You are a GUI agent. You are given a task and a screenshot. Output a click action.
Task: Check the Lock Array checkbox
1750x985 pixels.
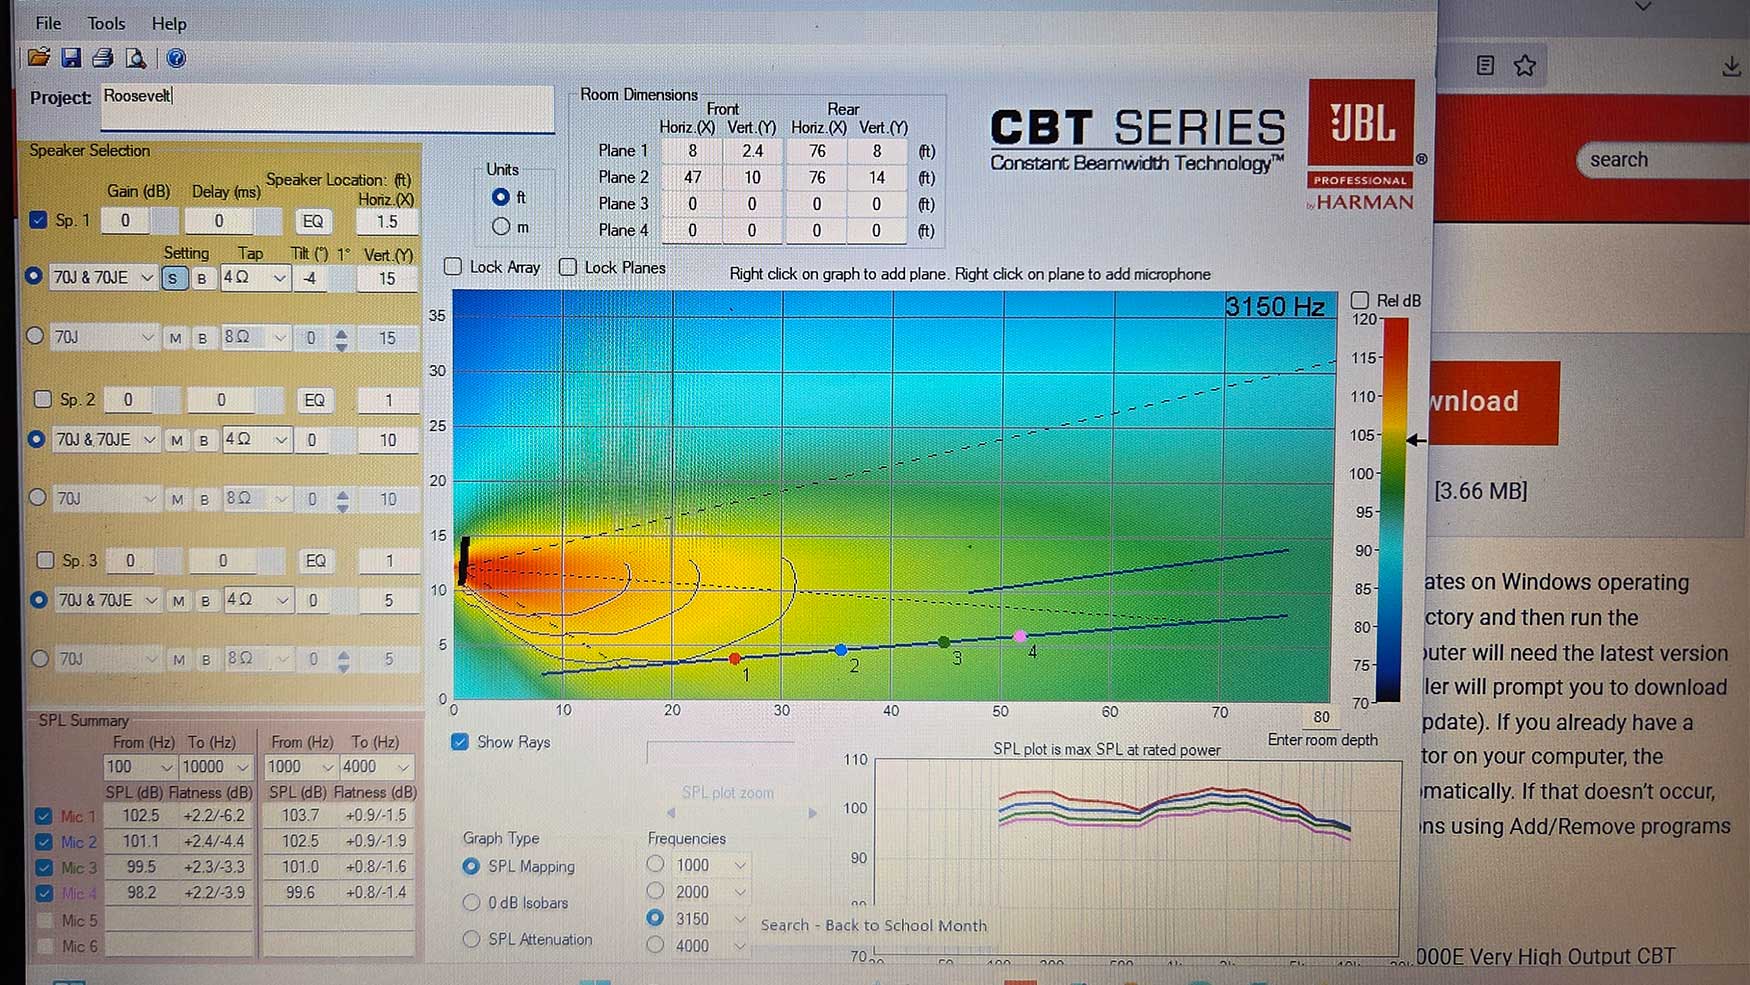[x=453, y=267]
